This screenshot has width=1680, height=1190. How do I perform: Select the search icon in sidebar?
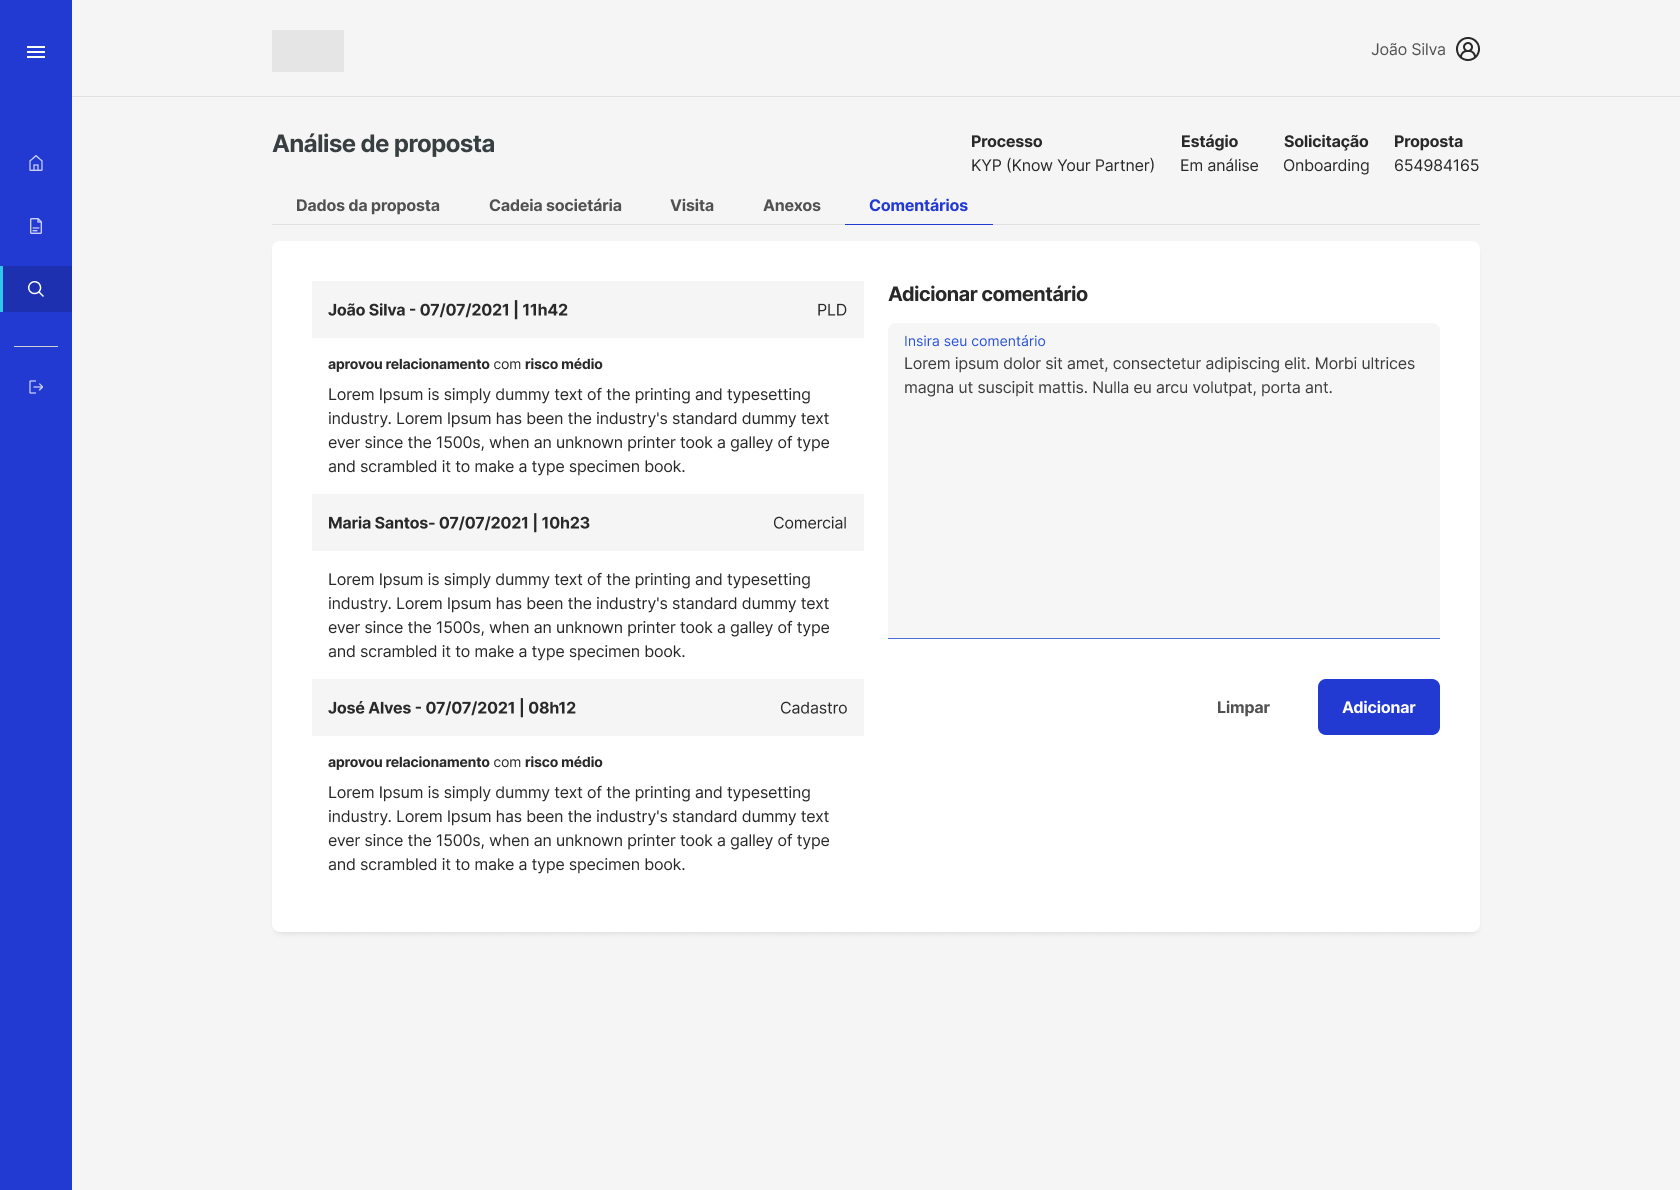[x=36, y=289]
